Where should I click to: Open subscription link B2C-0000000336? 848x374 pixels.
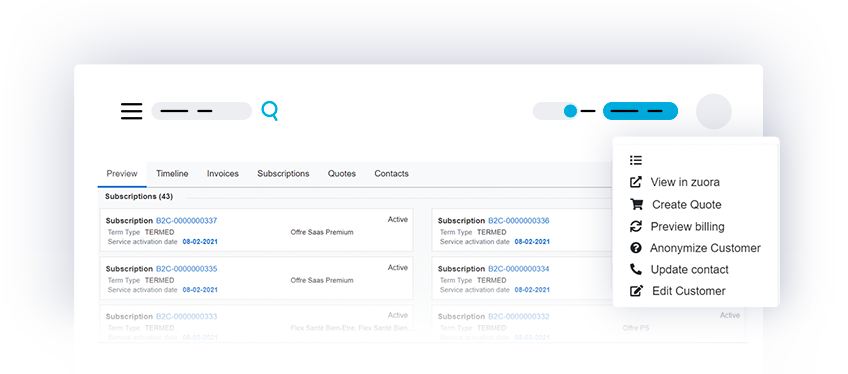tap(519, 221)
